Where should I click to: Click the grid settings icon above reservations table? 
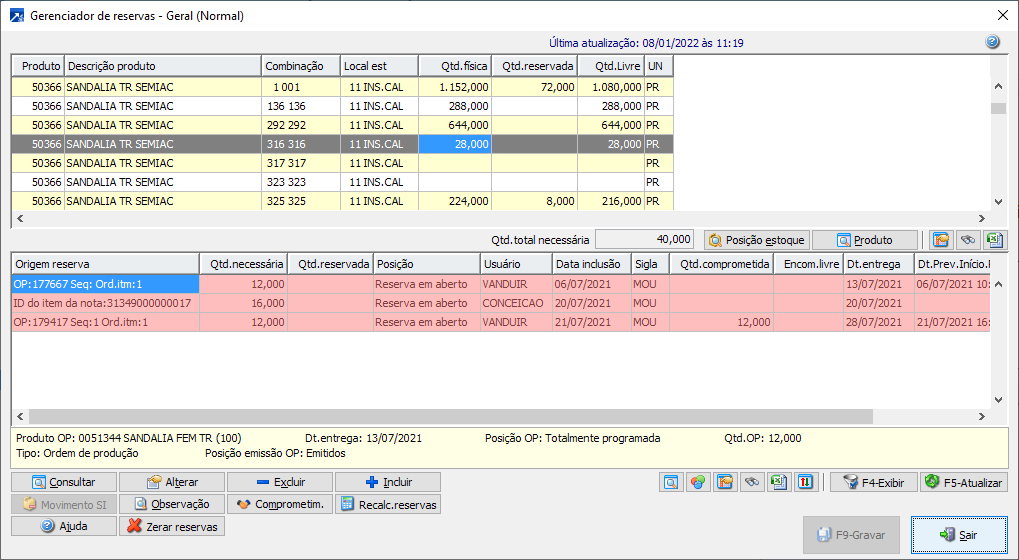pos(940,240)
